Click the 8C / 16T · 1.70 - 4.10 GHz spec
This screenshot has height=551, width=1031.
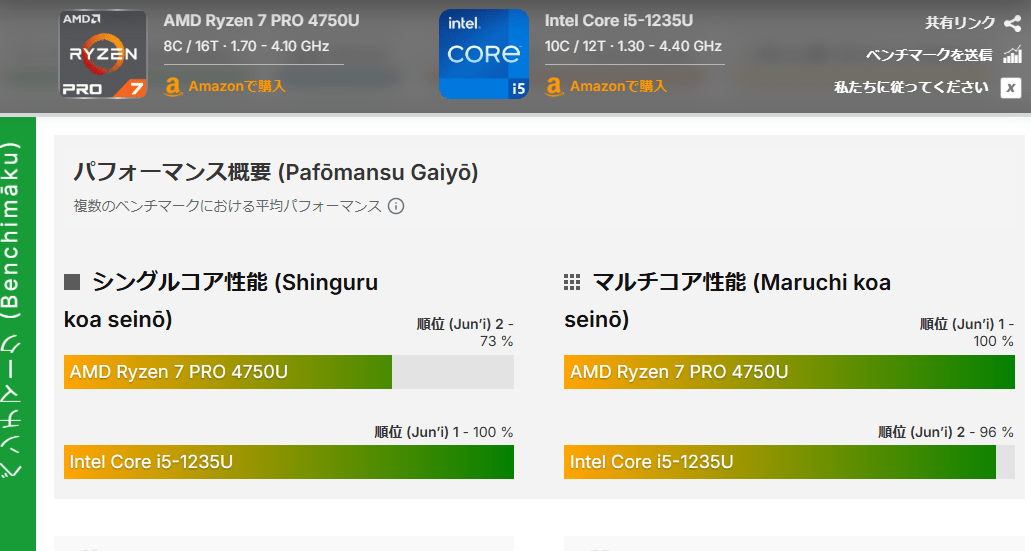tap(247, 47)
